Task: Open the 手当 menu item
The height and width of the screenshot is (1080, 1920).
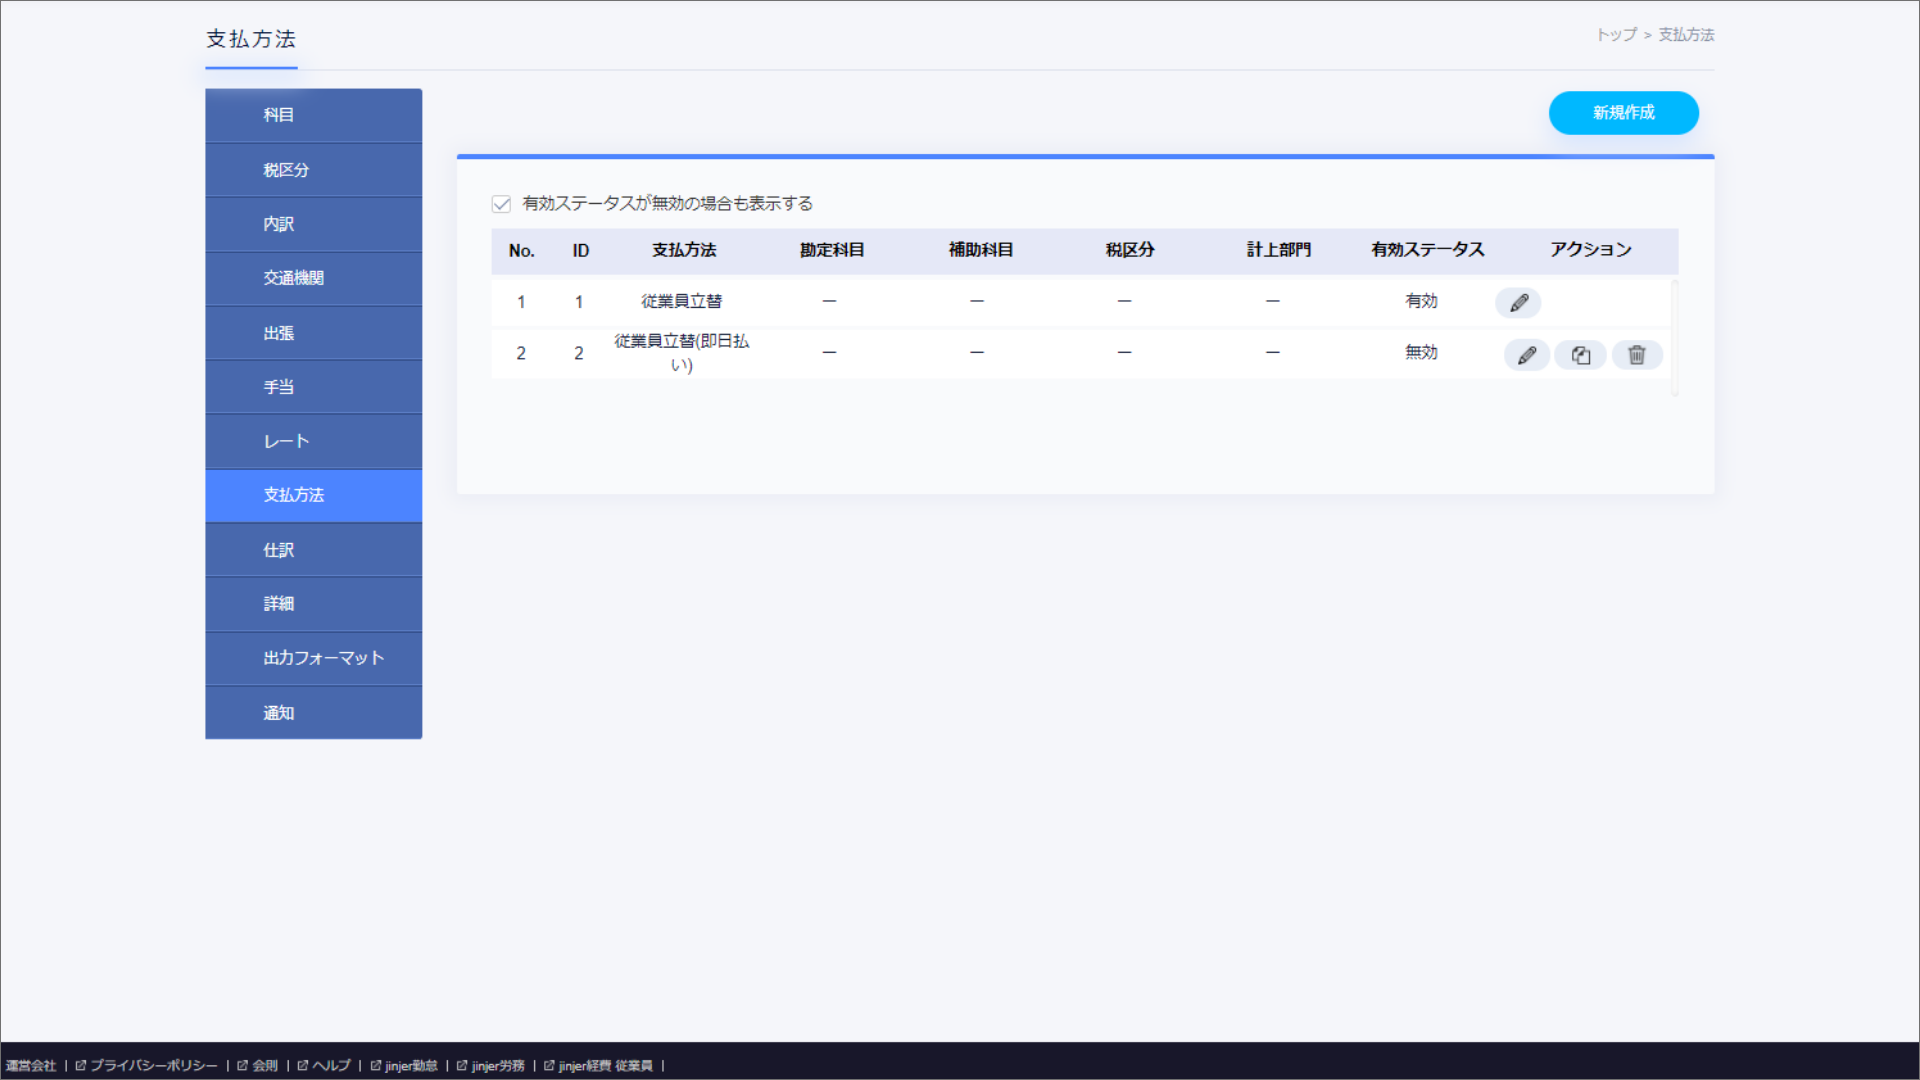Action: [313, 387]
